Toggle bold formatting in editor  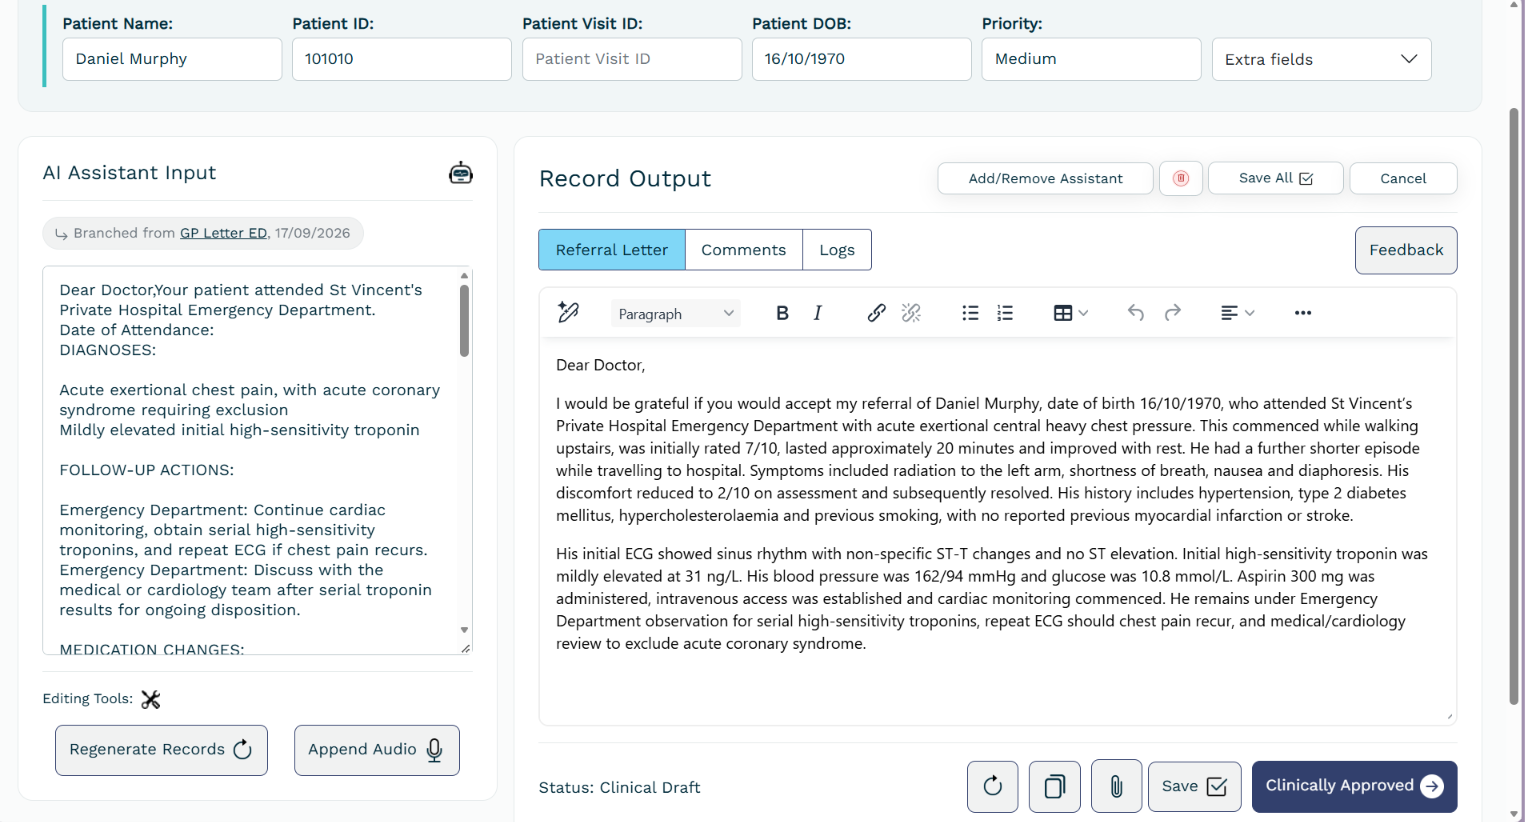pyautogui.click(x=782, y=313)
